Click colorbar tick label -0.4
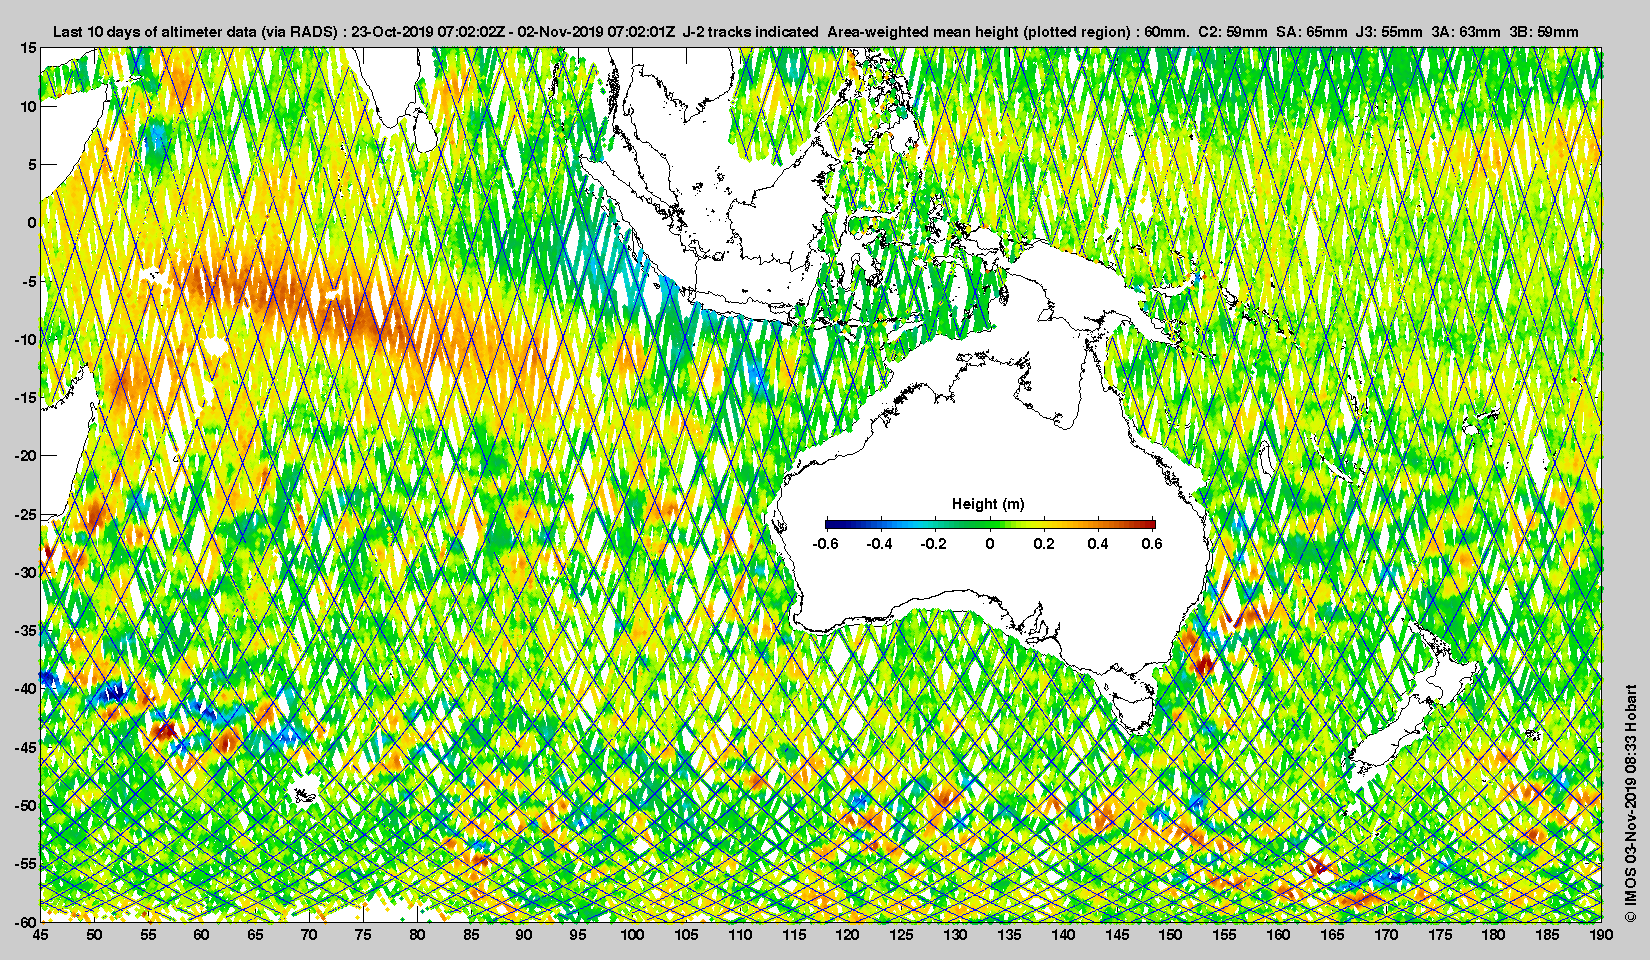Image resolution: width=1650 pixels, height=960 pixels. [879, 544]
